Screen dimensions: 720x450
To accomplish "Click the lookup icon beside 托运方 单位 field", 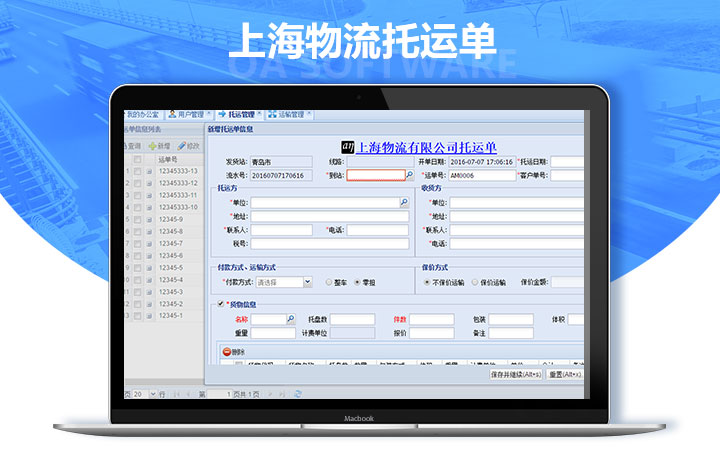I will tap(404, 202).
